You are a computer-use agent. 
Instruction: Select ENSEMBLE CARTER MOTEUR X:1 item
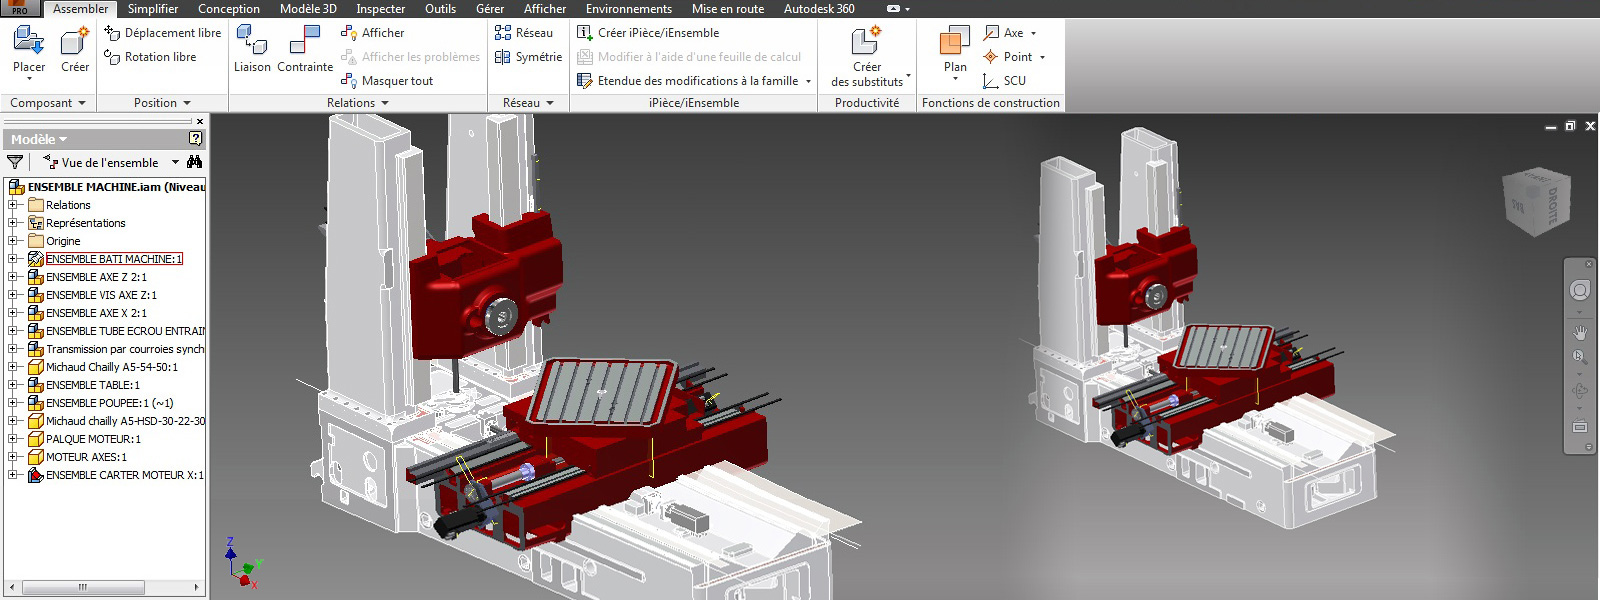pyautogui.click(x=125, y=475)
